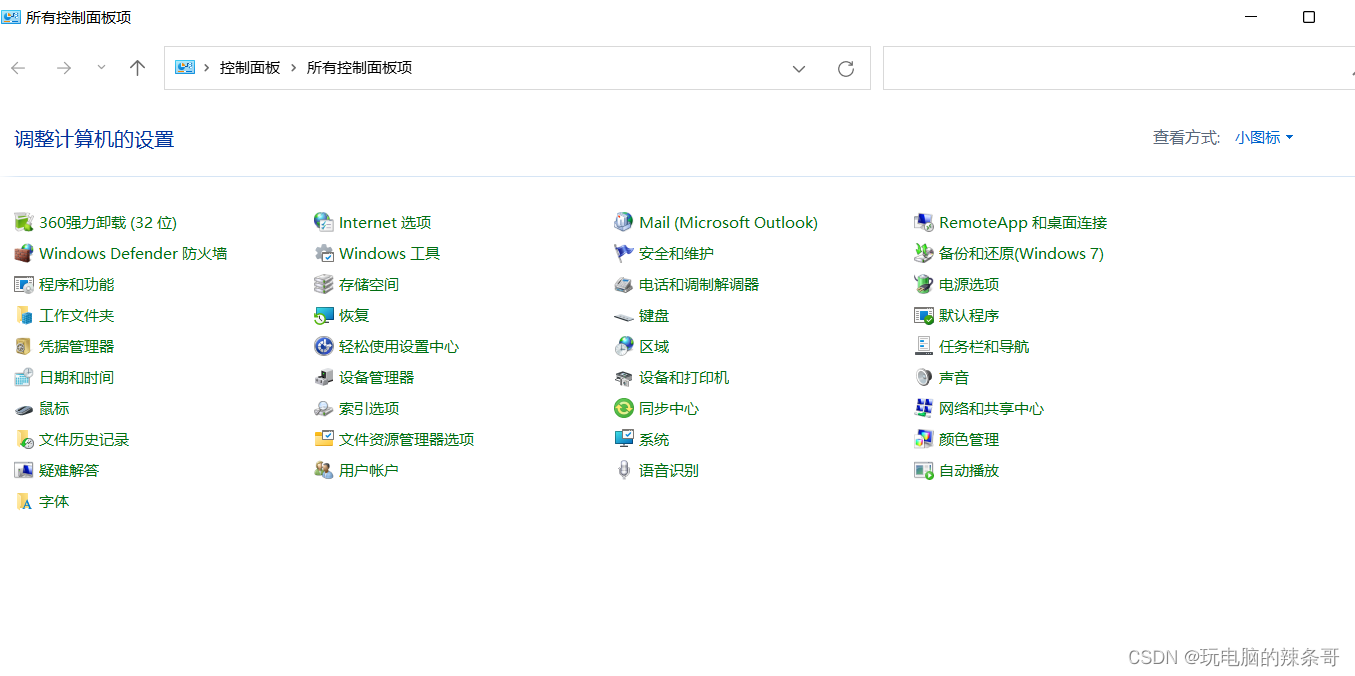The image size is (1355, 676).
Task: Open the 鼠标 settings icon
Action: point(24,408)
